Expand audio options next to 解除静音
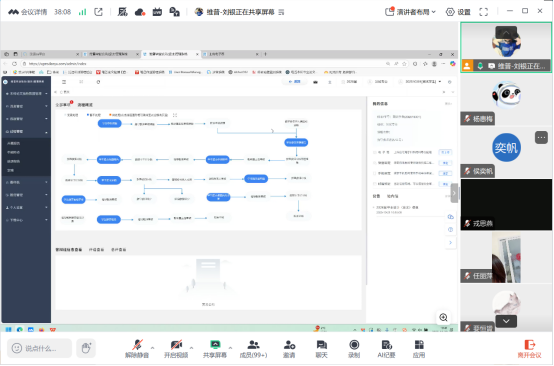Screen dimensions: 554x366 (x=153, y=348)
